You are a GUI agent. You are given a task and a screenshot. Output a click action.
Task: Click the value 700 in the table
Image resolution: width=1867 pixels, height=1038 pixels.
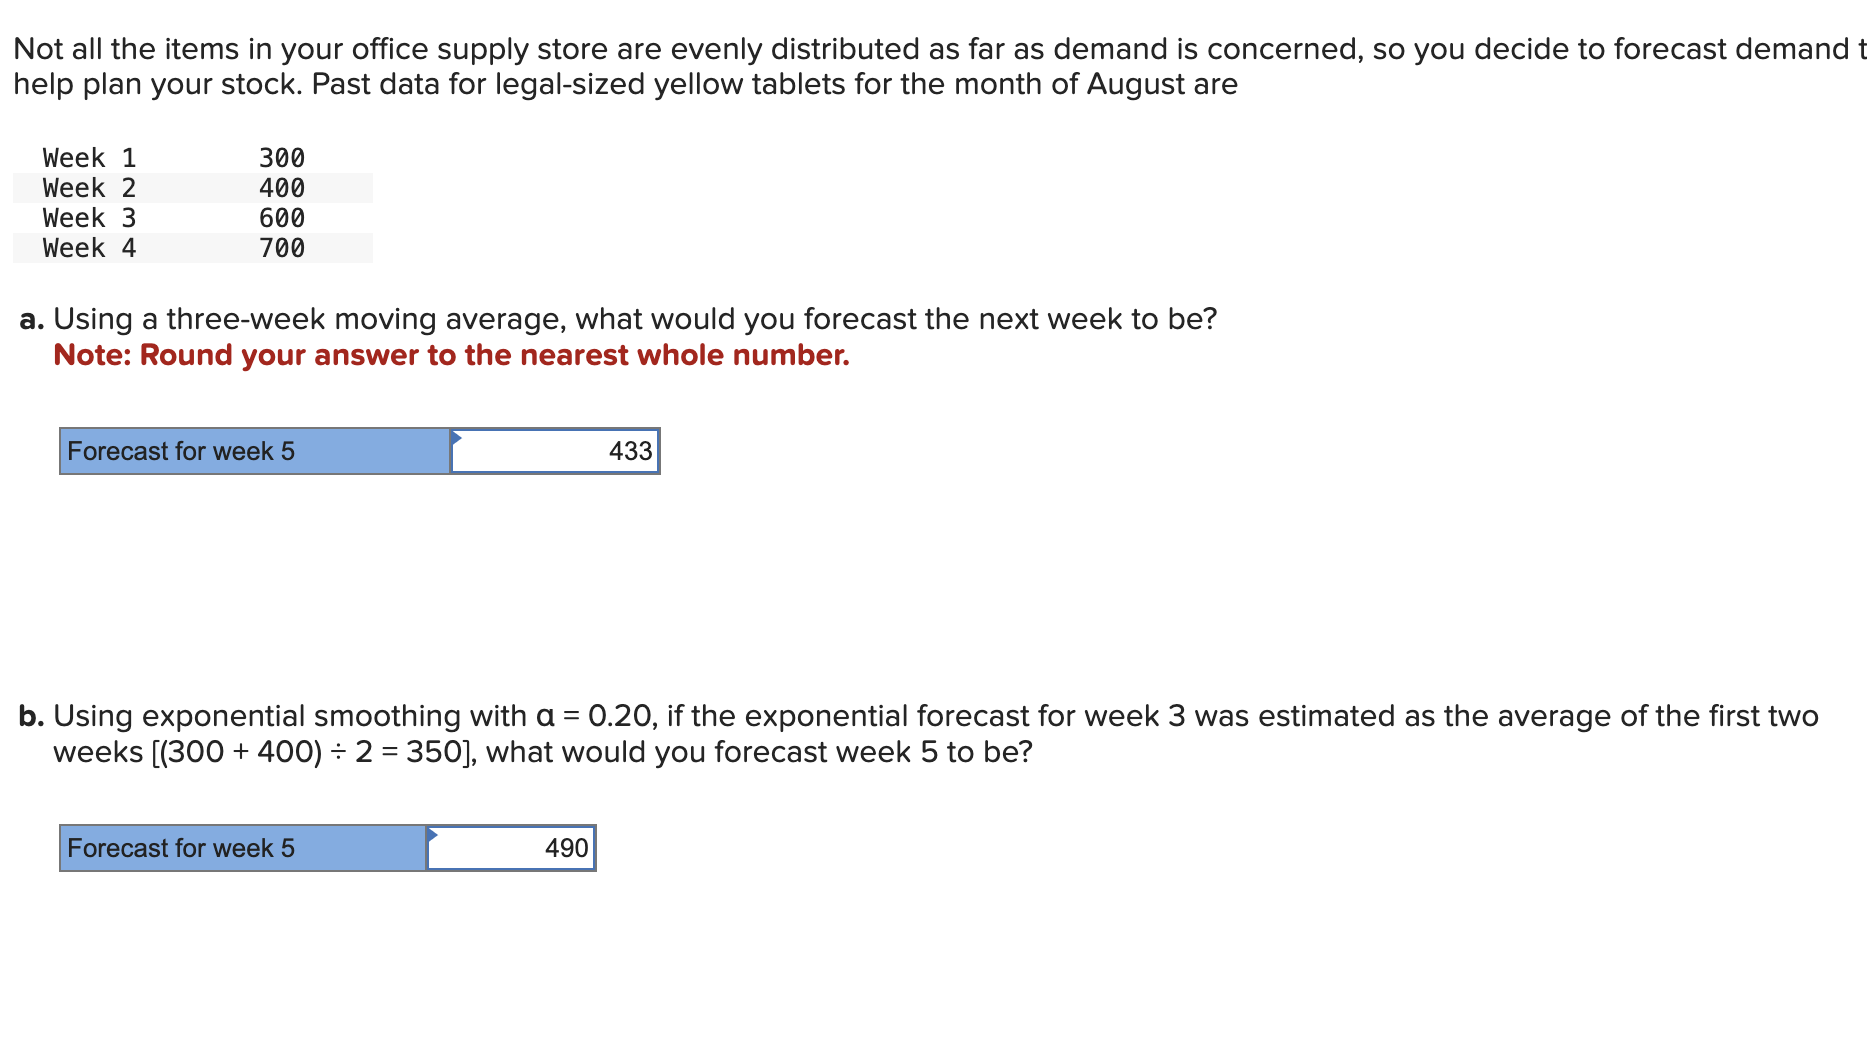281,247
